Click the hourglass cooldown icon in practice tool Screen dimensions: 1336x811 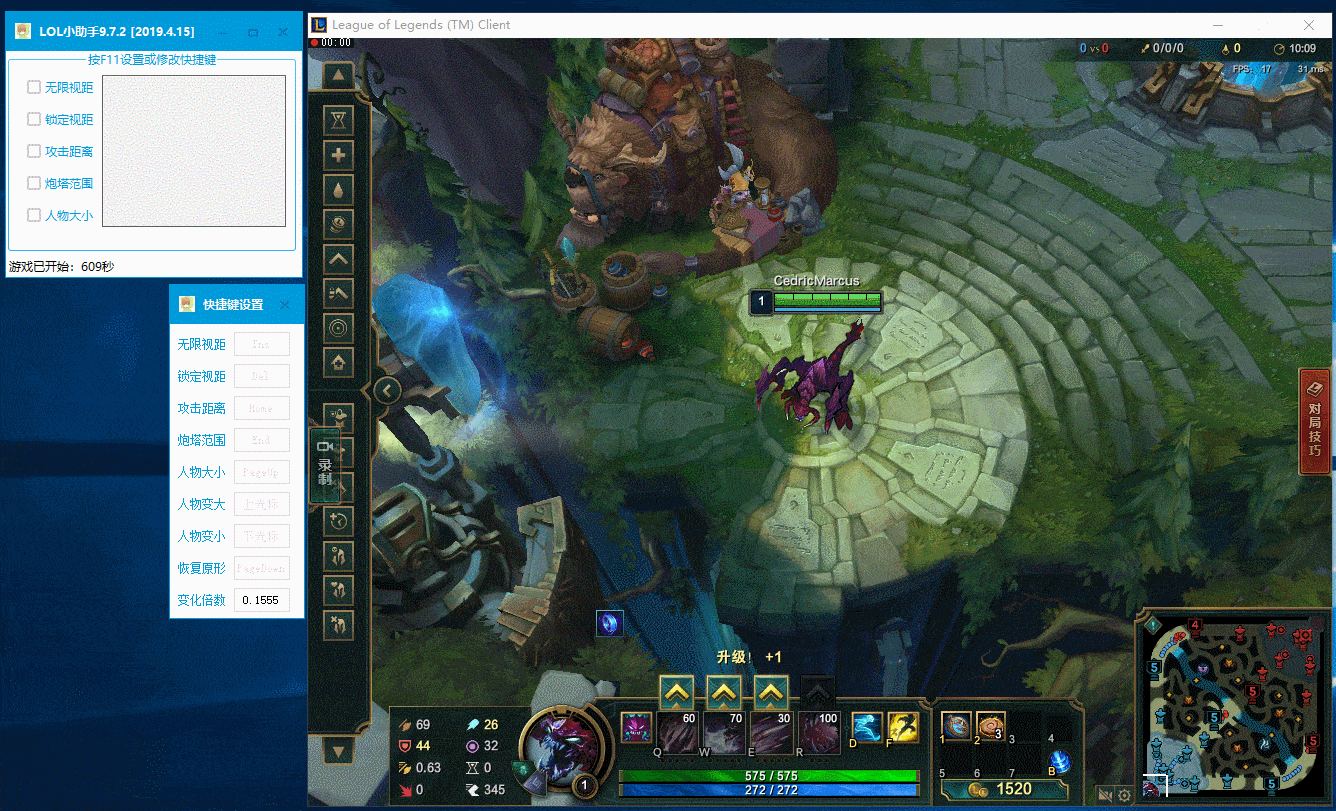pos(339,120)
